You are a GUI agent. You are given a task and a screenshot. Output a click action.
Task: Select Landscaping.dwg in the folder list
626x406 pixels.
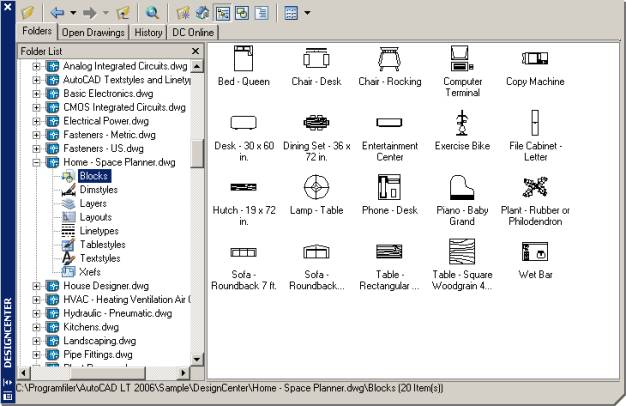[99, 341]
